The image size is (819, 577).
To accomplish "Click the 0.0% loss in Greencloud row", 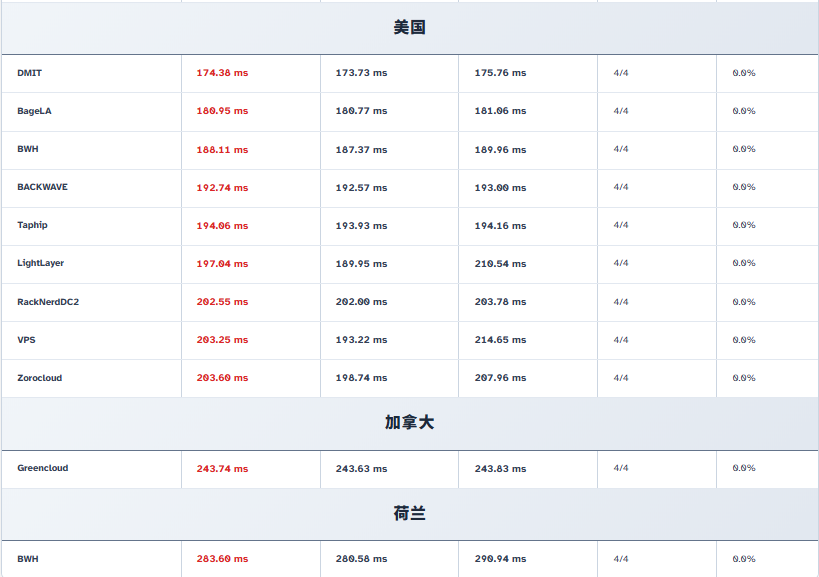I will pos(744,468).
